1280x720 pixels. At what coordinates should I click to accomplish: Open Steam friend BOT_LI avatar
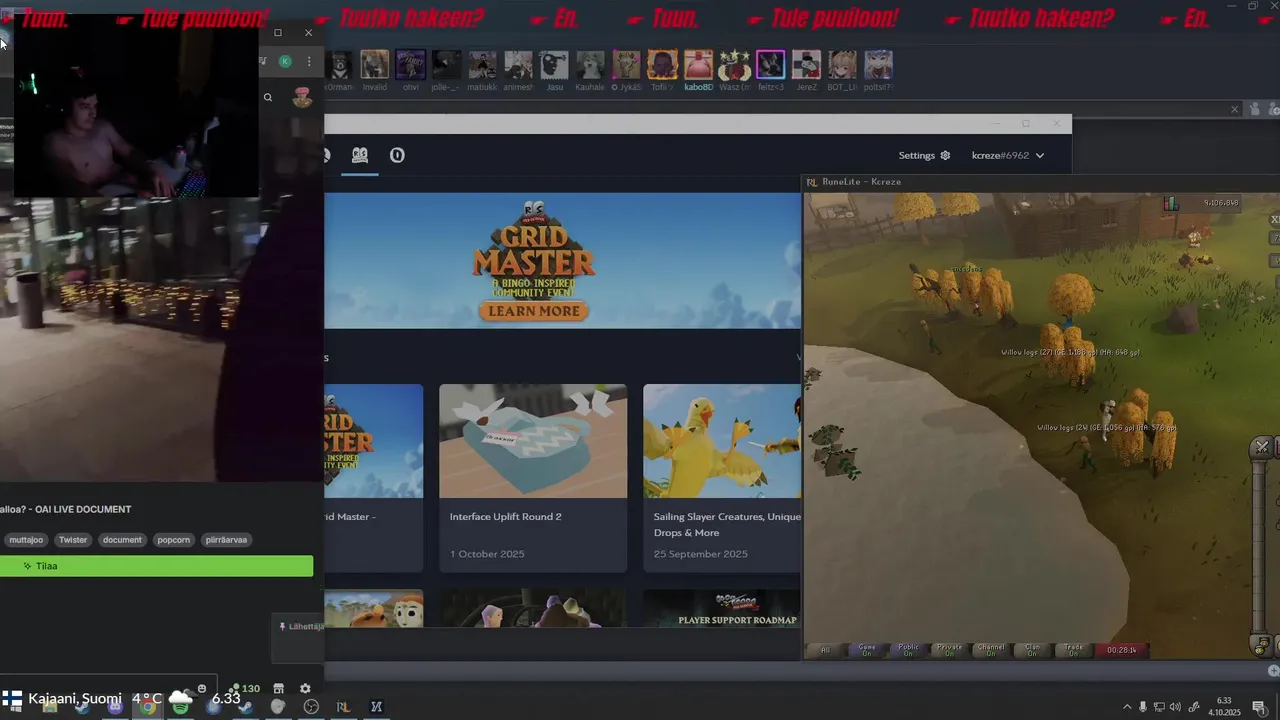(843, 65)
